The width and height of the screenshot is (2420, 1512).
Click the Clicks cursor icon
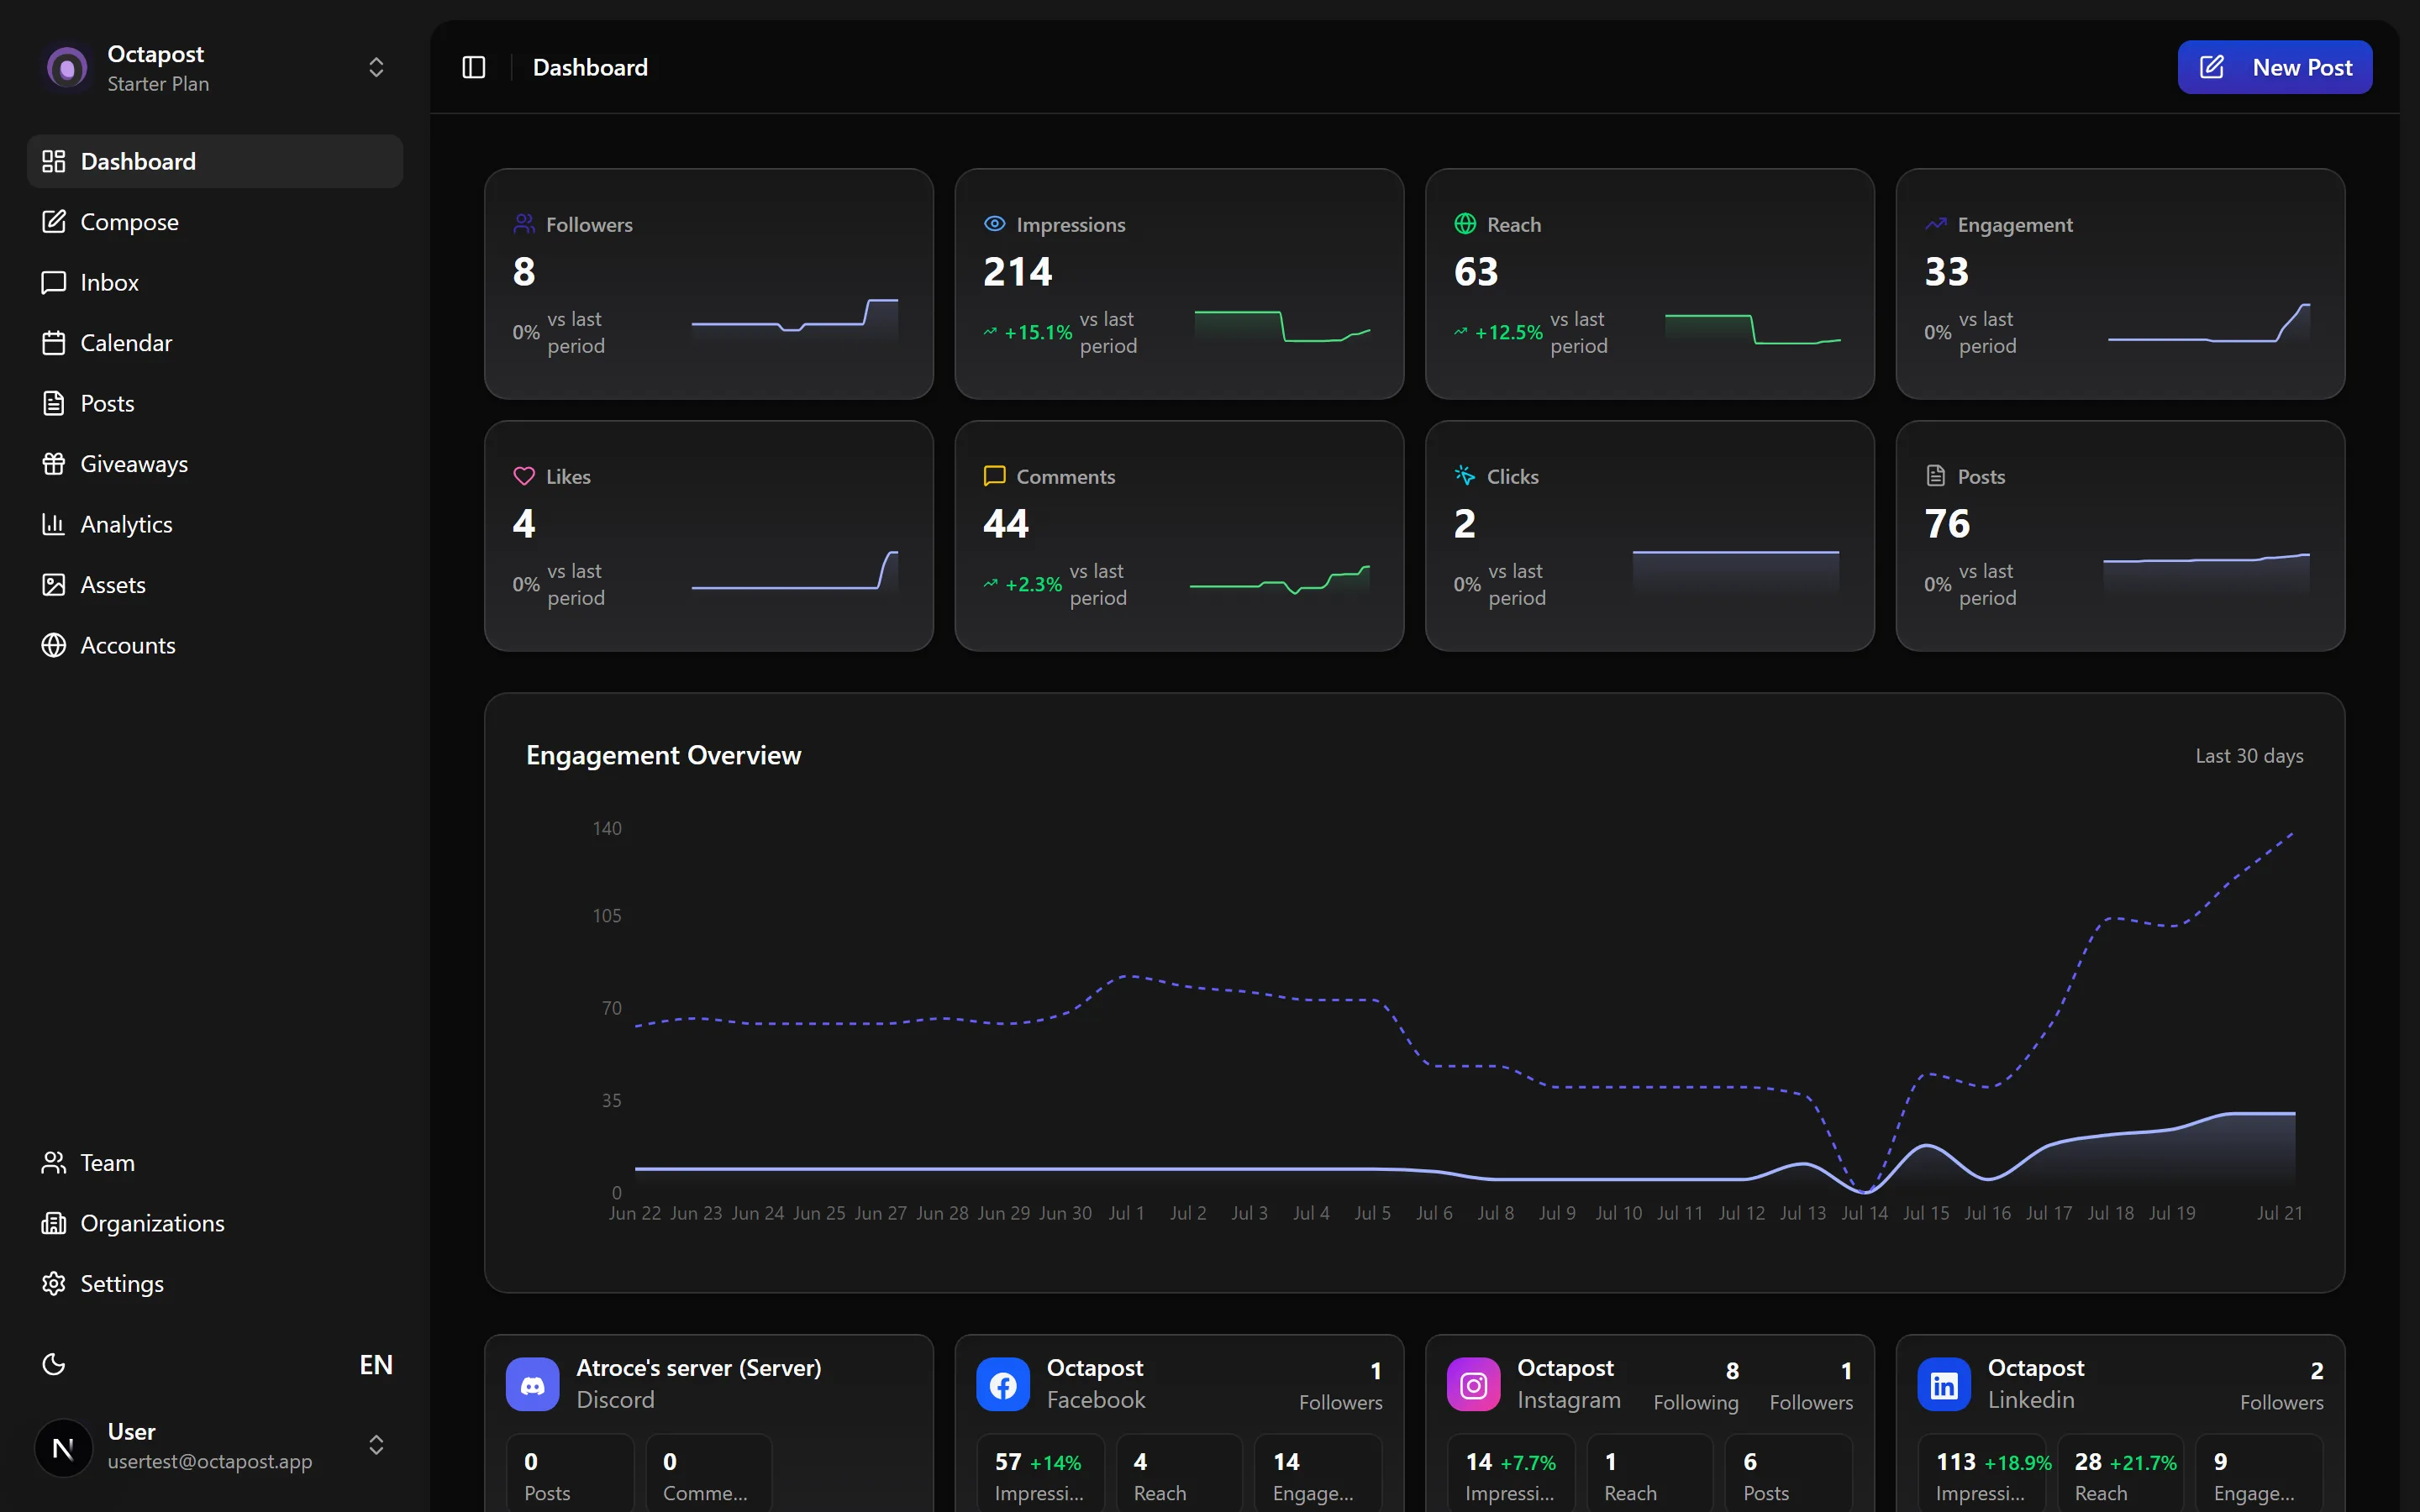pyautogui.click(x=1465, y=476)
